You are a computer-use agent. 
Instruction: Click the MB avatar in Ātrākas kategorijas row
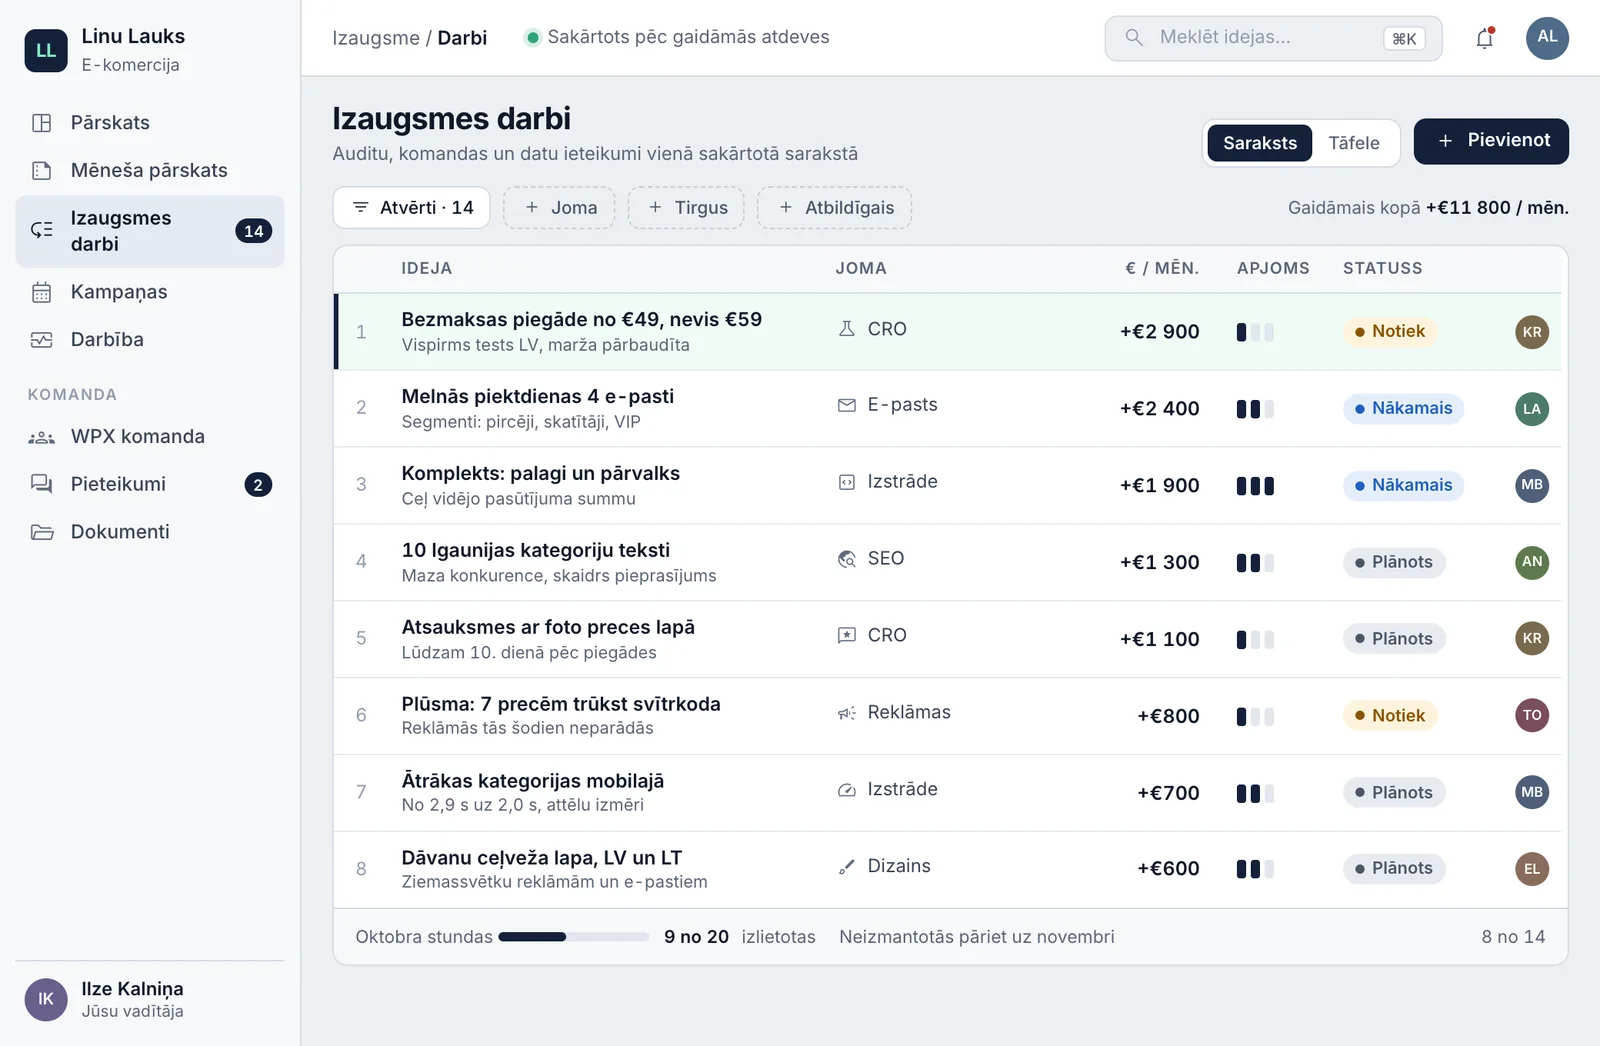(1532, 793)
